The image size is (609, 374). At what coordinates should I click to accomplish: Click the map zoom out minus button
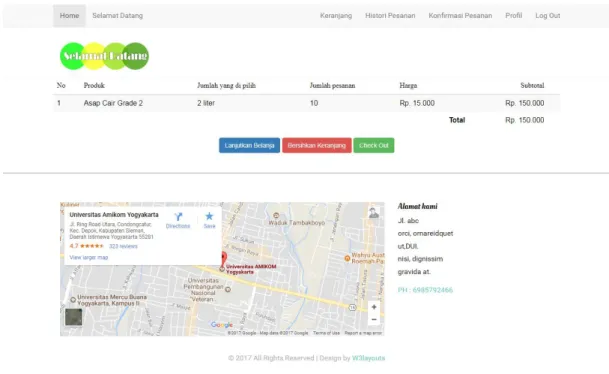click(374, 319)
